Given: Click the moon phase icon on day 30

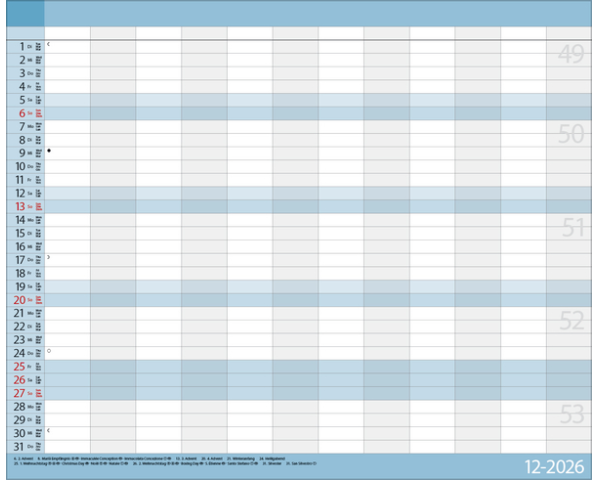Looking at the screenshot, I should pos(48,431).
